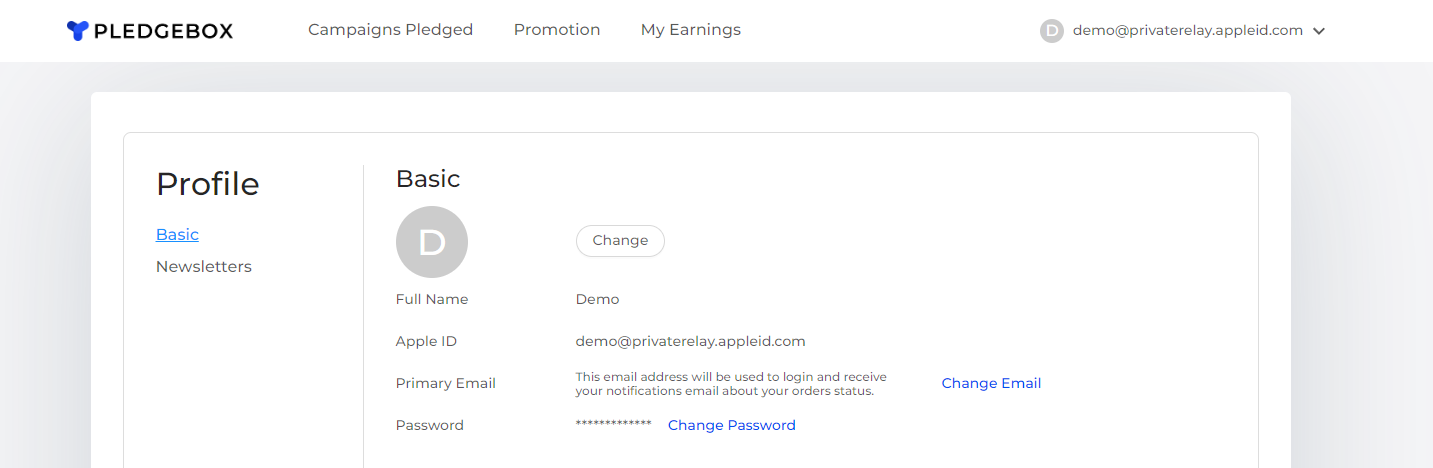Screen dimensions: 1433x468
Task: Go to the Promotion menu item
Action: click(557, 30)
